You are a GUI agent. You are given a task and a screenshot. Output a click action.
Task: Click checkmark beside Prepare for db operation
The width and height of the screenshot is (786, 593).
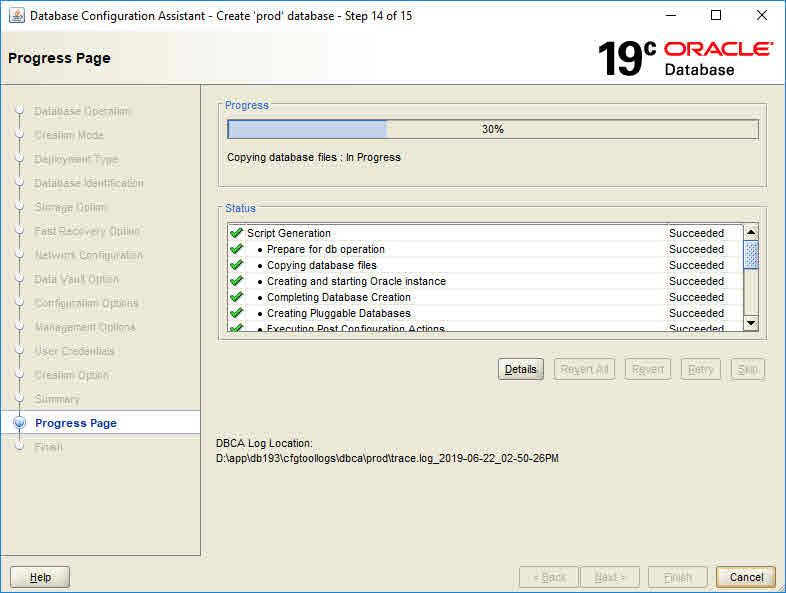click(x=236, y=249)
